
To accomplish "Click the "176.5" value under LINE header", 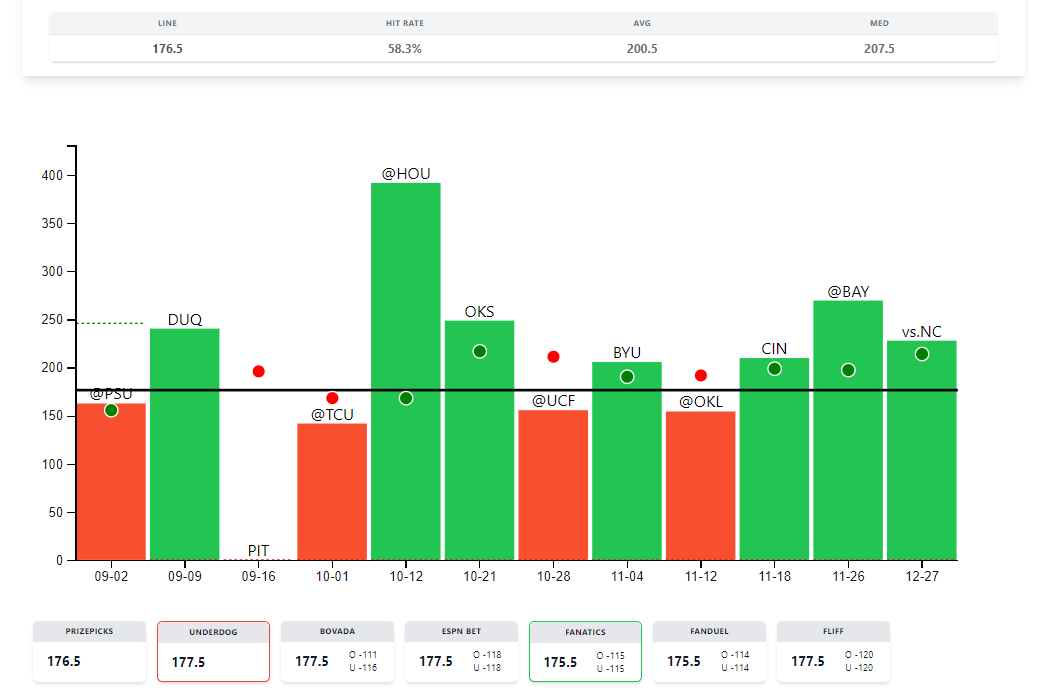I will (x=167, y=49).
